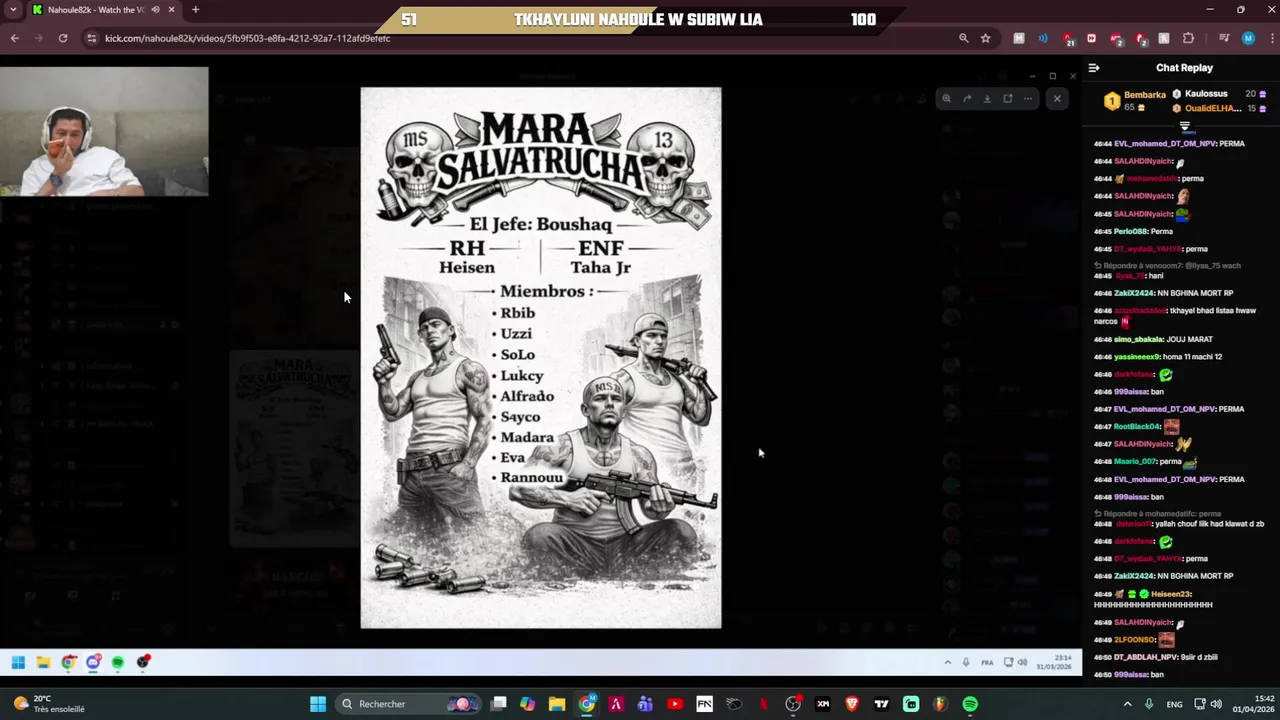The width and height of the screenshot is (1280, 720).
Task: Download the image via viewer toolbar
Action: click(x=987, y=98)
